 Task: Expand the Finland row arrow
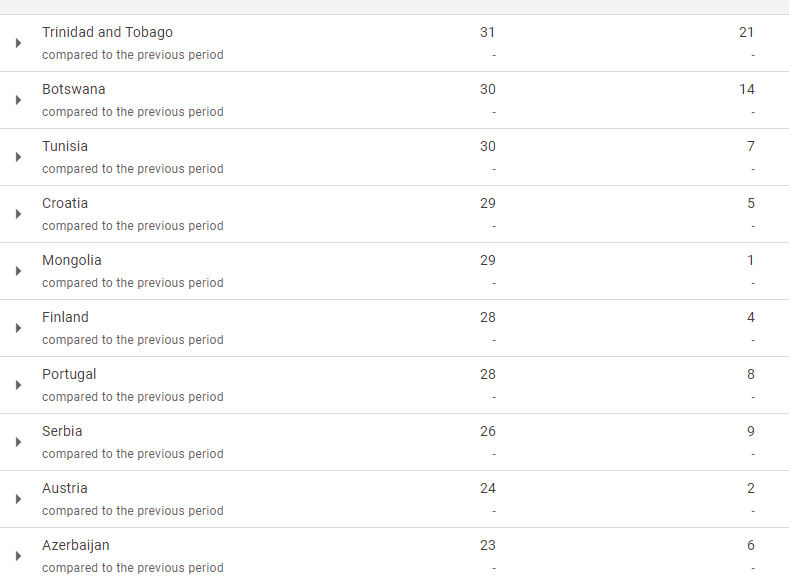[19, 328]
